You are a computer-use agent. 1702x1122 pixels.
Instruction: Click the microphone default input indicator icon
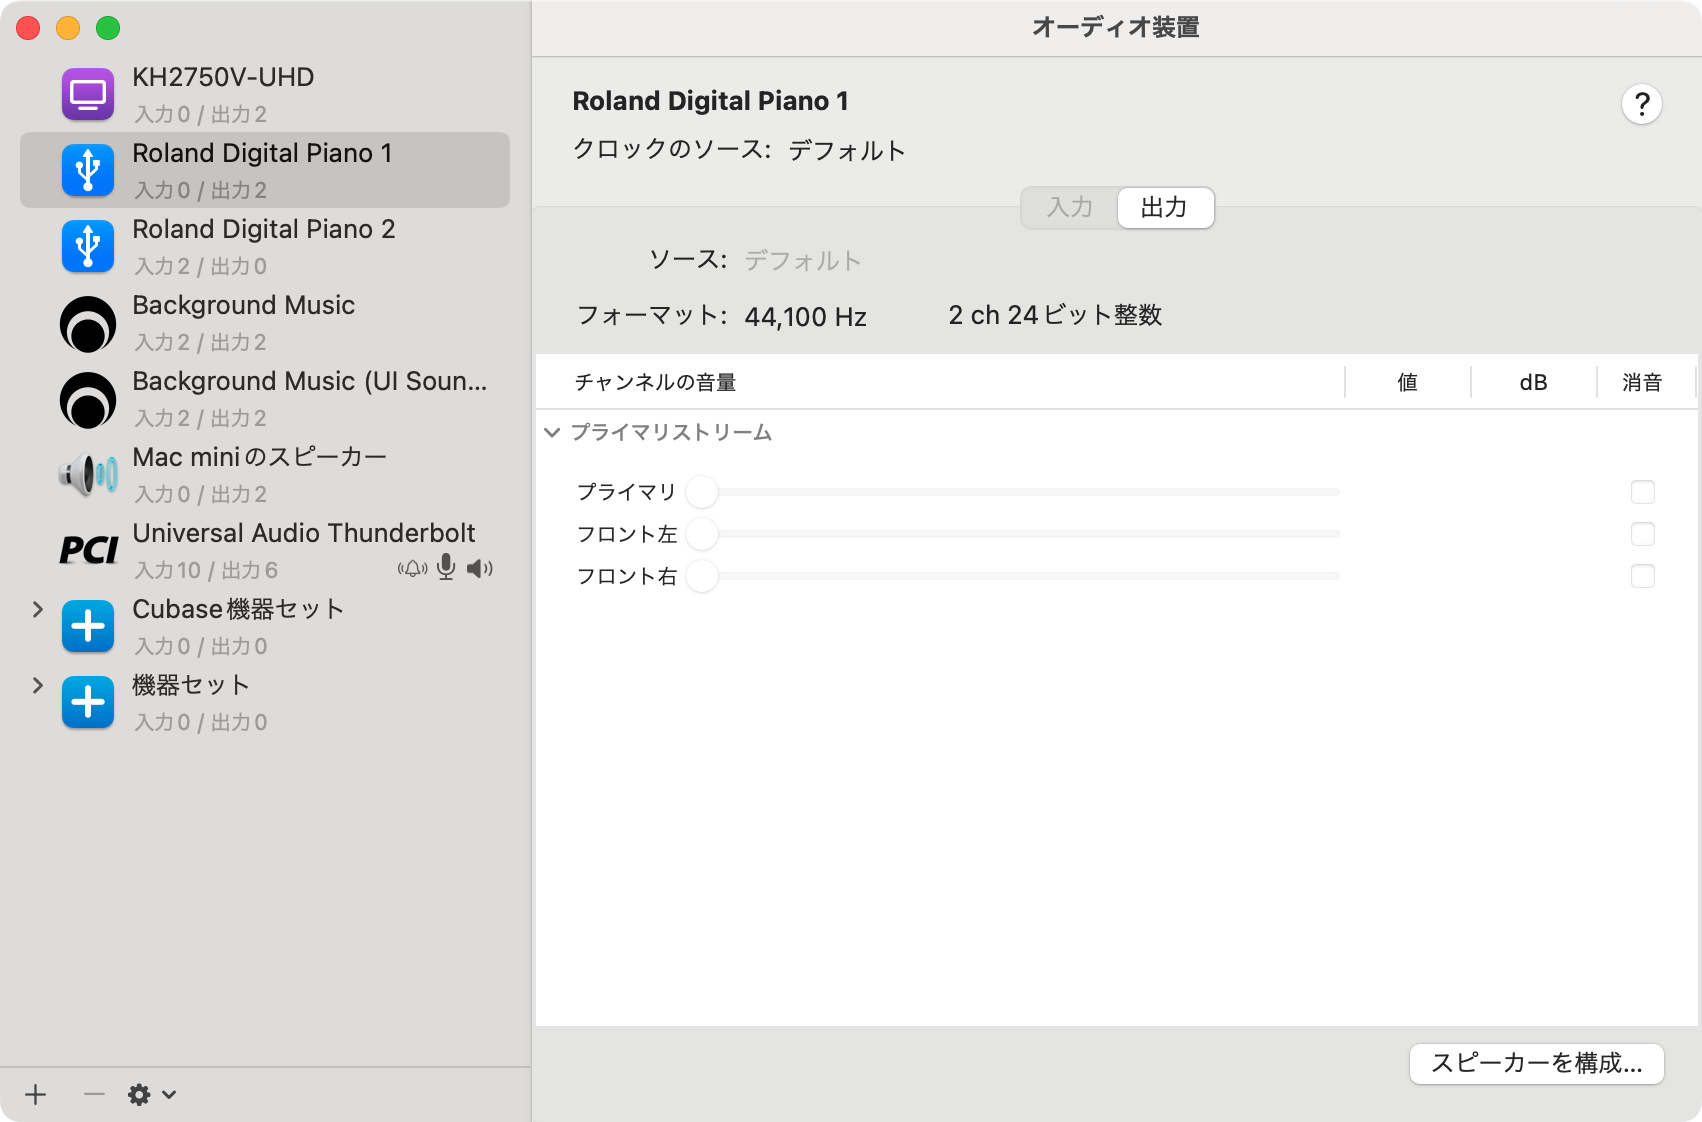point(446,567)
